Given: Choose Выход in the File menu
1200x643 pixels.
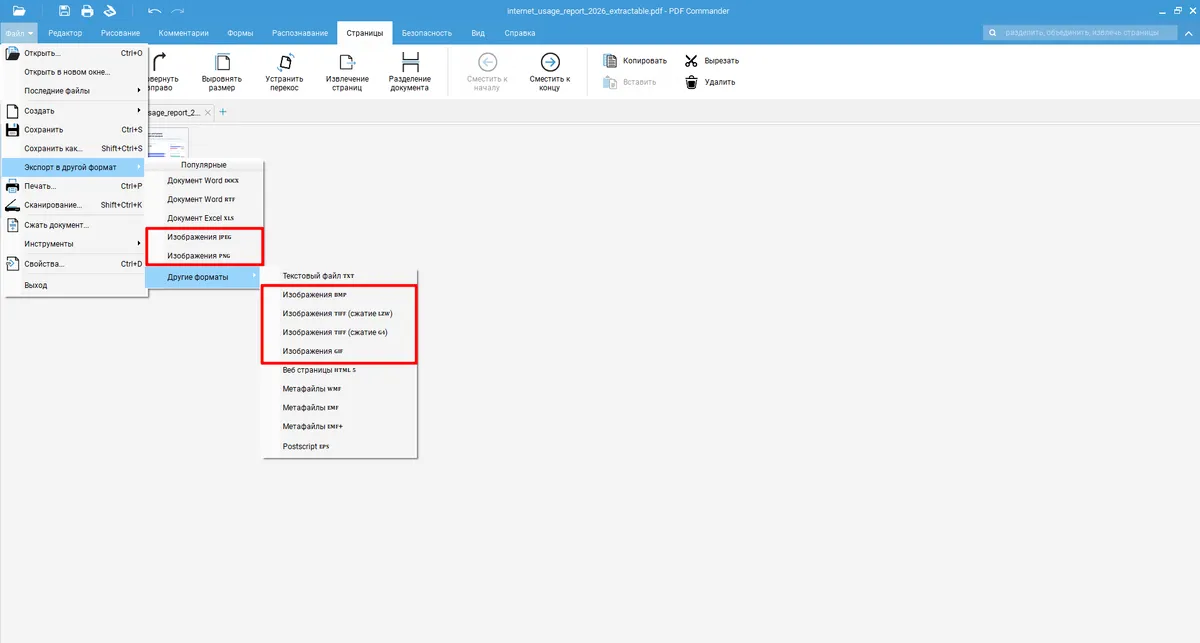Looking at the screenshot, I should click(74, 285).
